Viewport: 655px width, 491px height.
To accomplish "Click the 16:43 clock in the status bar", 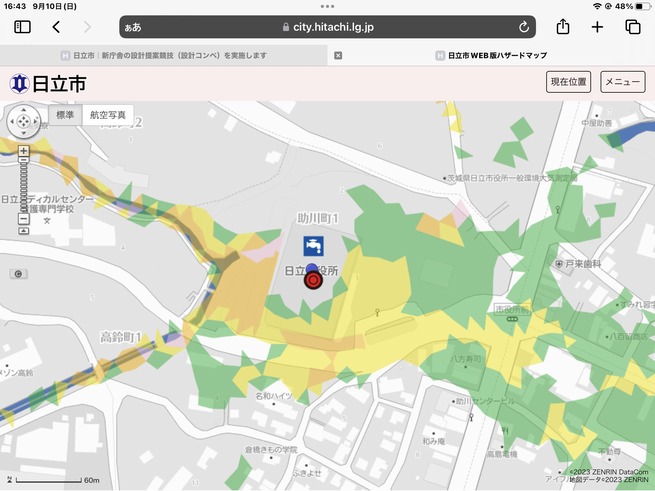I will [15, 6].
